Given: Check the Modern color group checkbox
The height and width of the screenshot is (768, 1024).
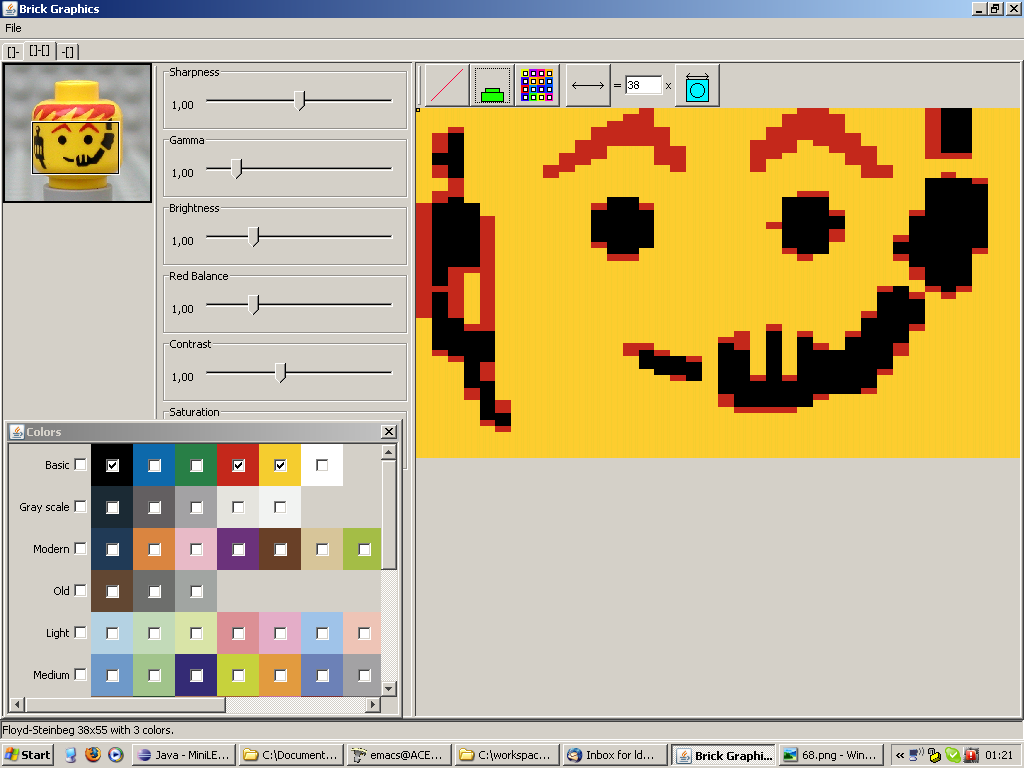Looking at the screenshot, I should pos(80,549).
